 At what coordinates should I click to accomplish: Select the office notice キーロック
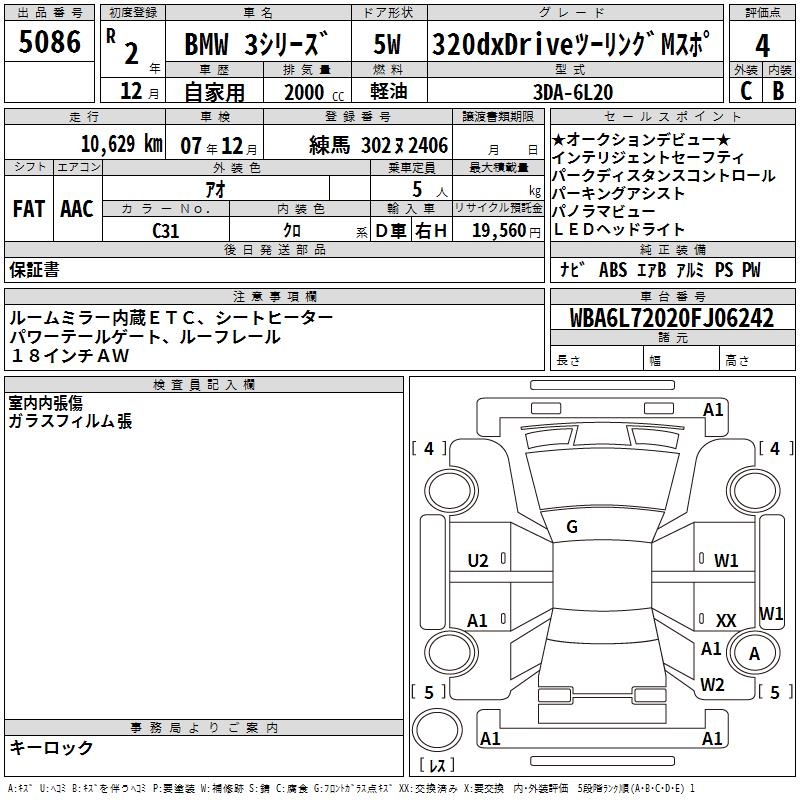pyautogui.click(x=51, y=747)
